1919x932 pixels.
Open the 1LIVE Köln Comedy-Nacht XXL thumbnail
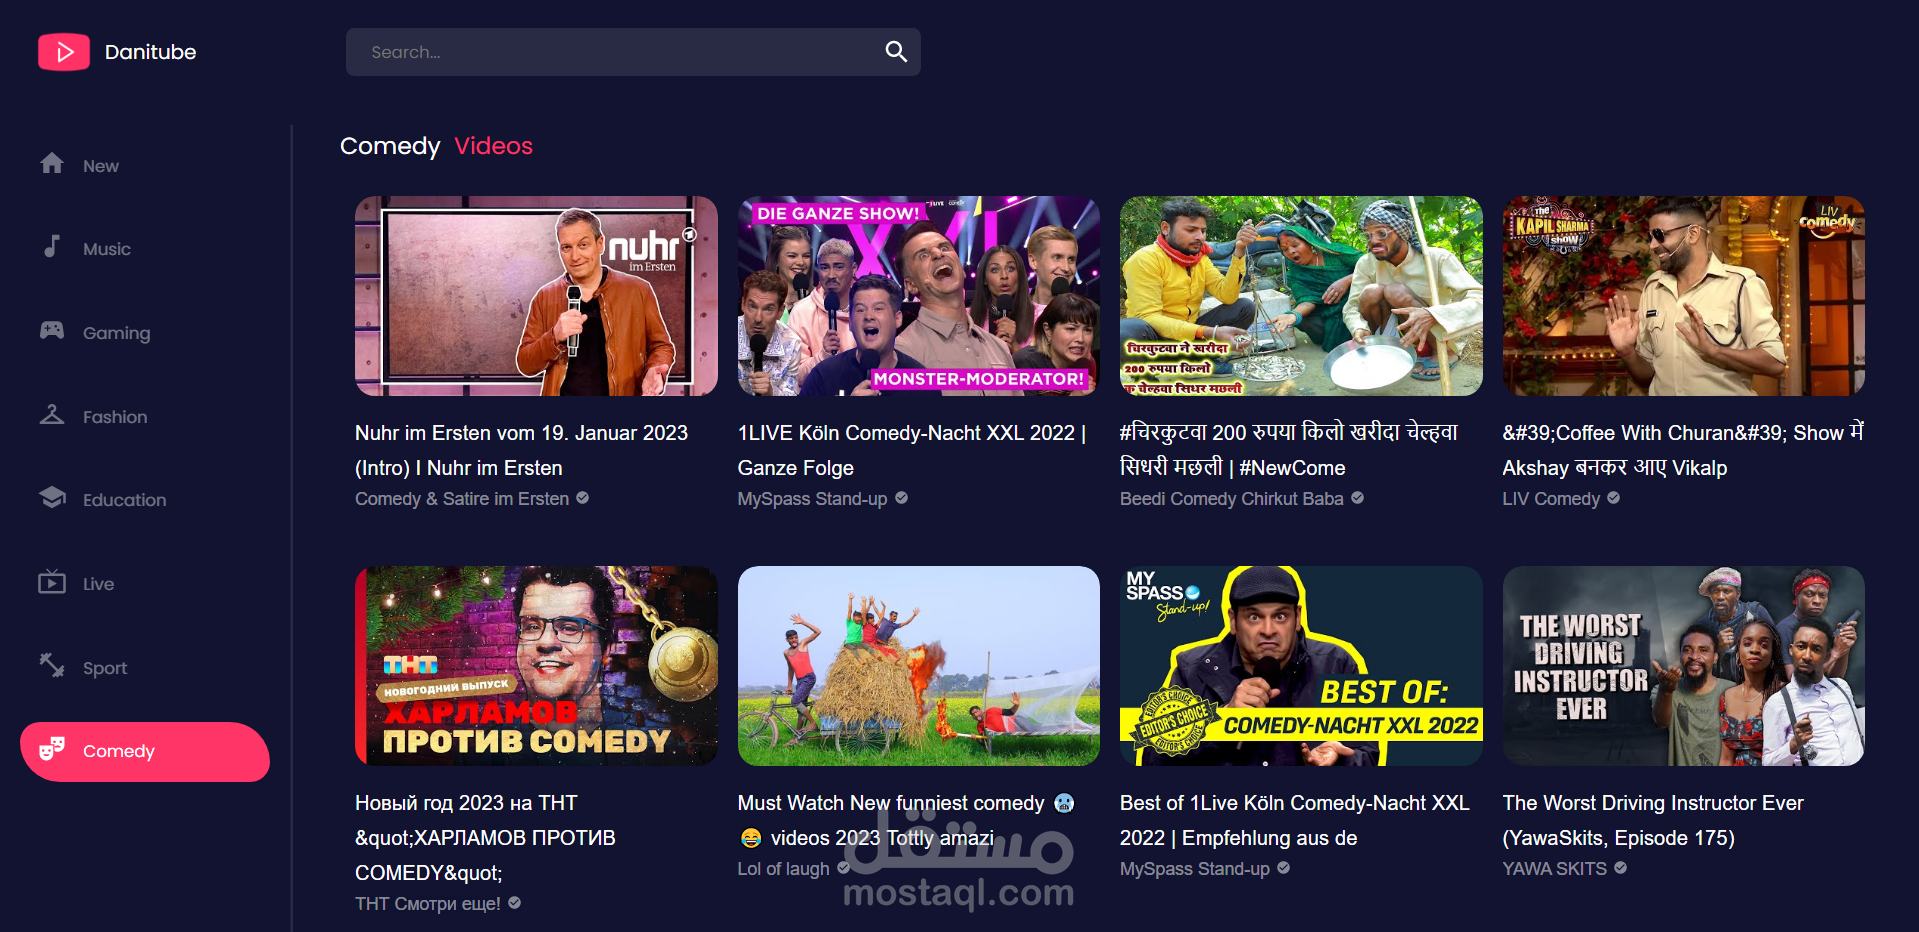pyautogui.click(x=919, y=296)
